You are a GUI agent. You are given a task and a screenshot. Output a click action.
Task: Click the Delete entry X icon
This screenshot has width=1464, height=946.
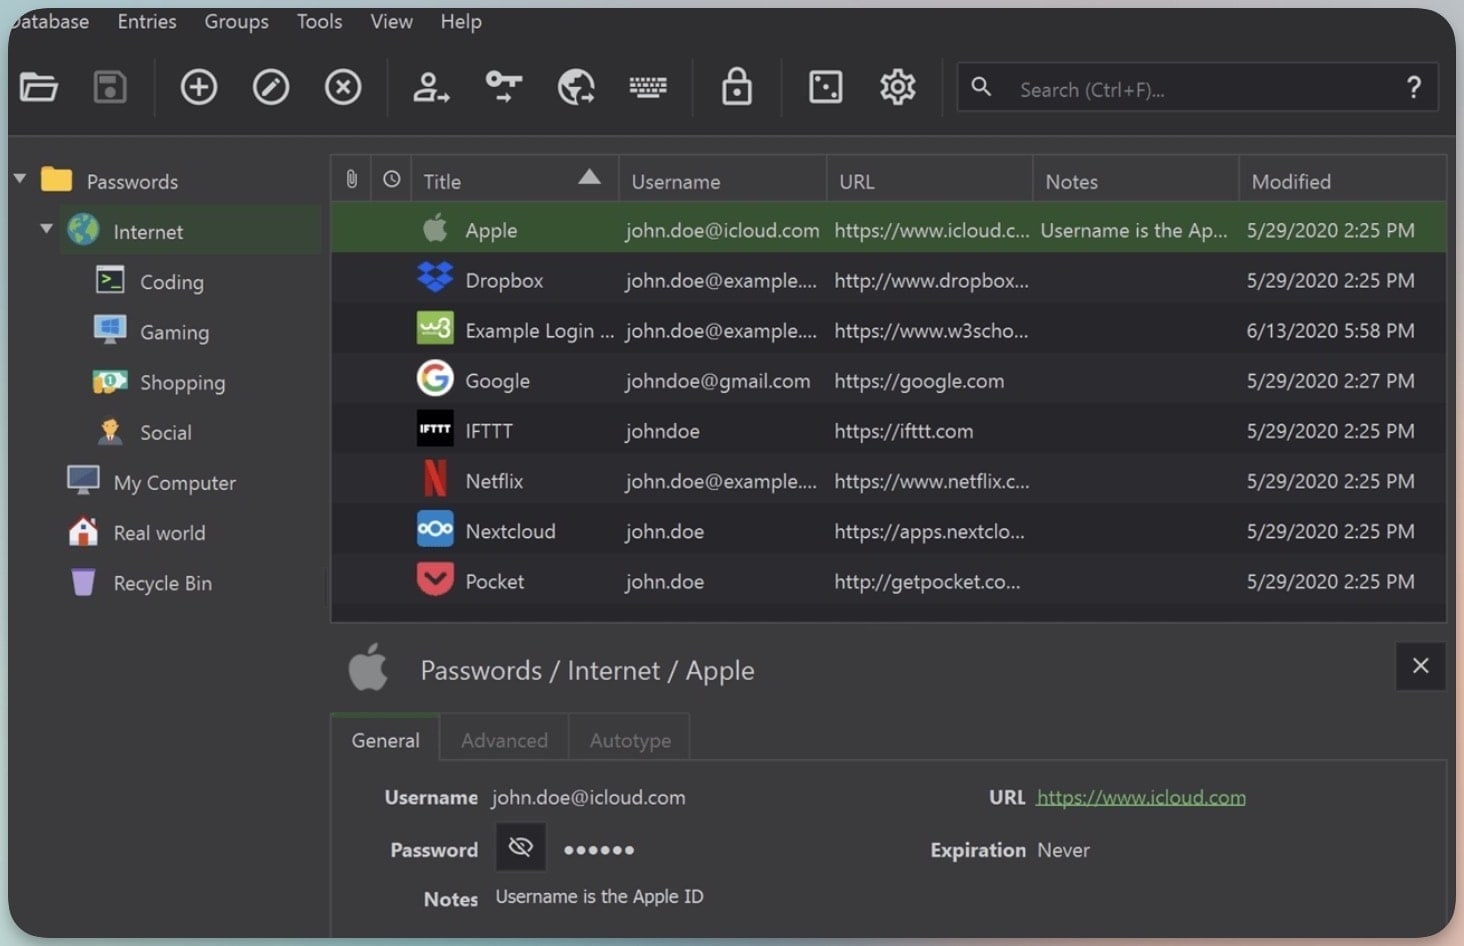pos(343,88)
